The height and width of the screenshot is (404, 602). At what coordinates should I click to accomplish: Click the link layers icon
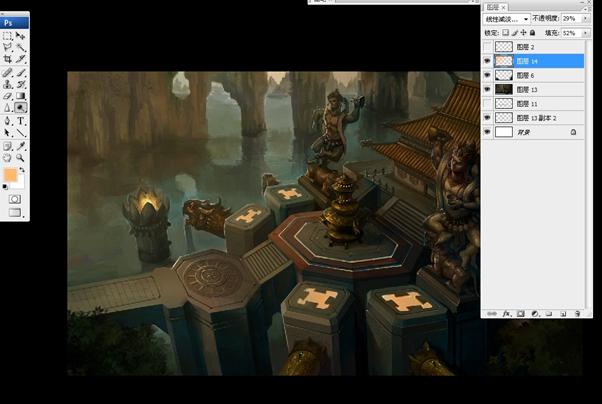tap(491, 314)
